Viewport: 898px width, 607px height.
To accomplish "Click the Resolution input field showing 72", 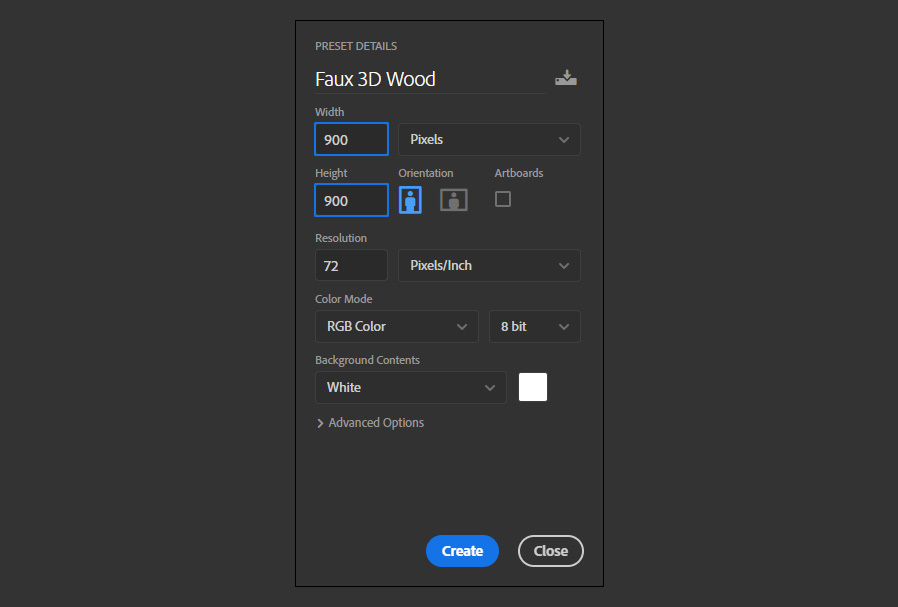I will point(351,265).
